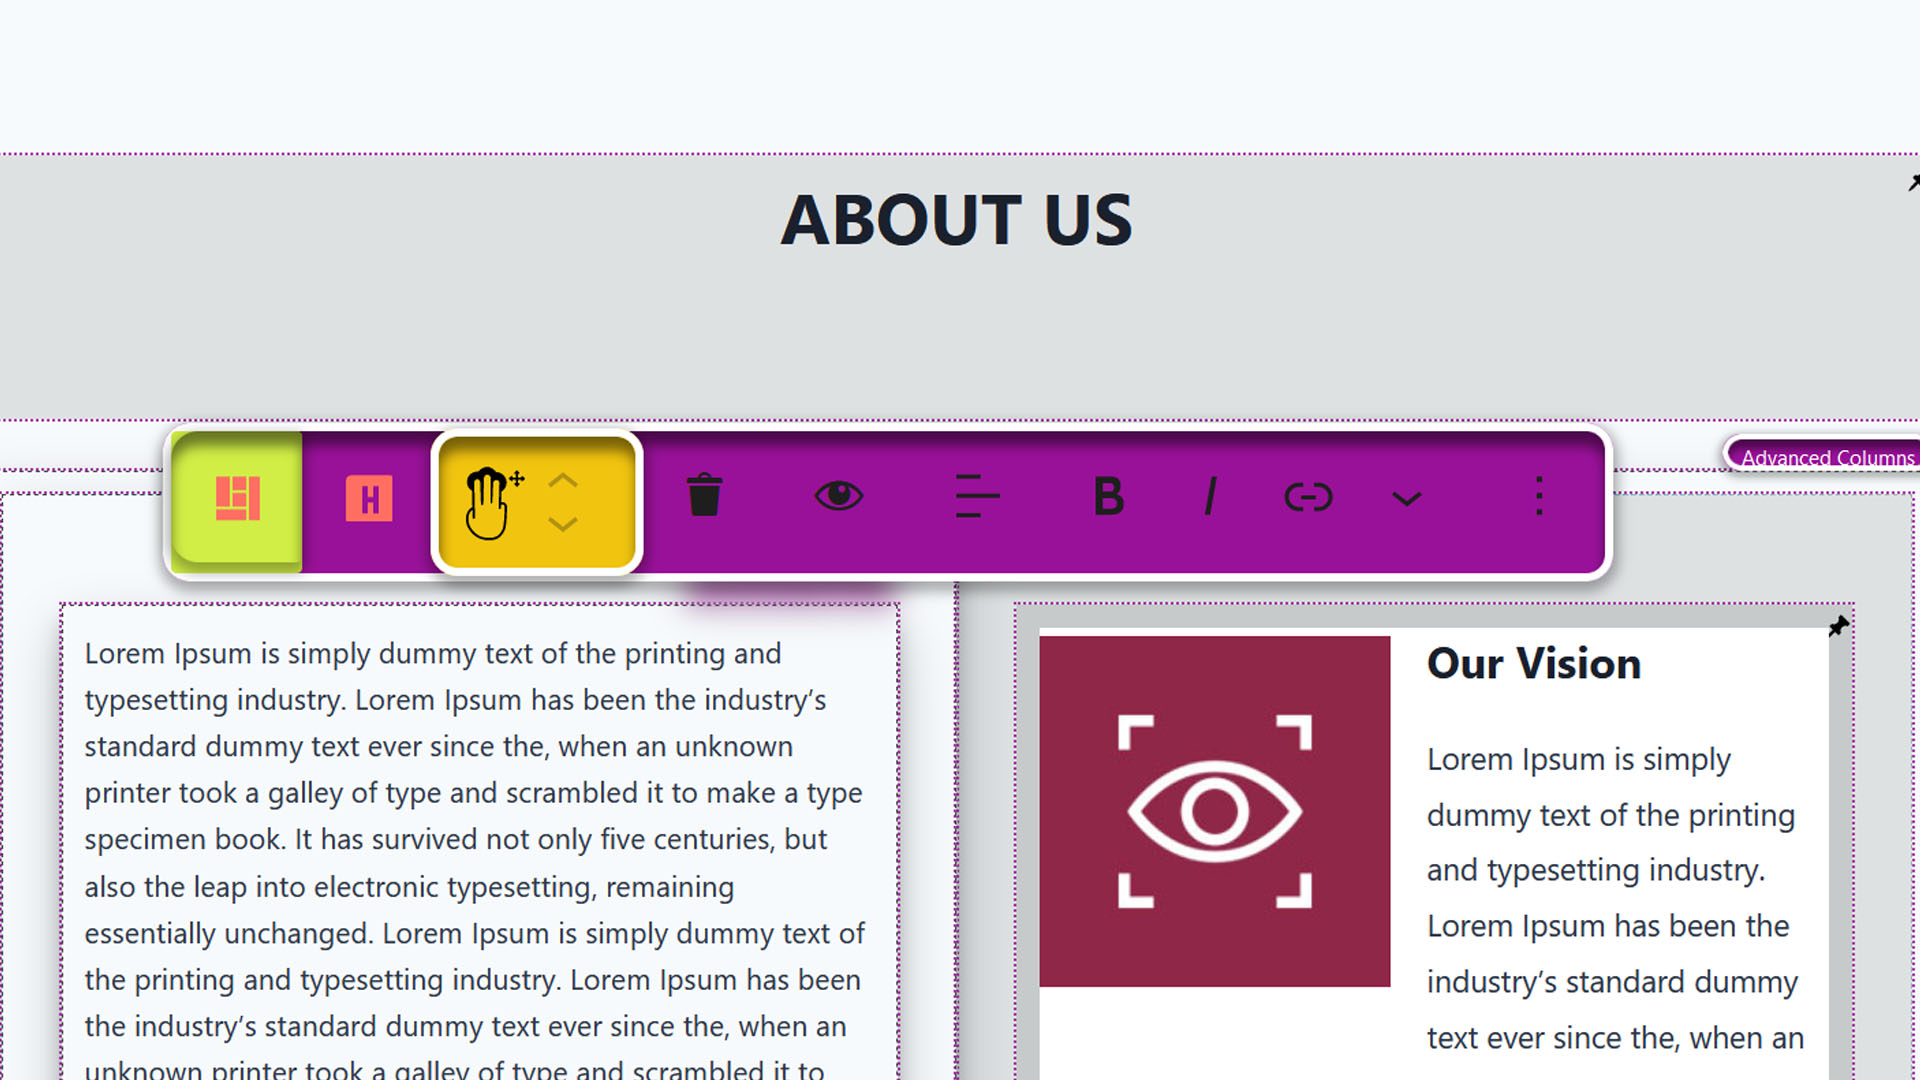Click the Our Vision description paragraph
This screenshot has height=1080, width=1920.
(x=1615, y=898)
